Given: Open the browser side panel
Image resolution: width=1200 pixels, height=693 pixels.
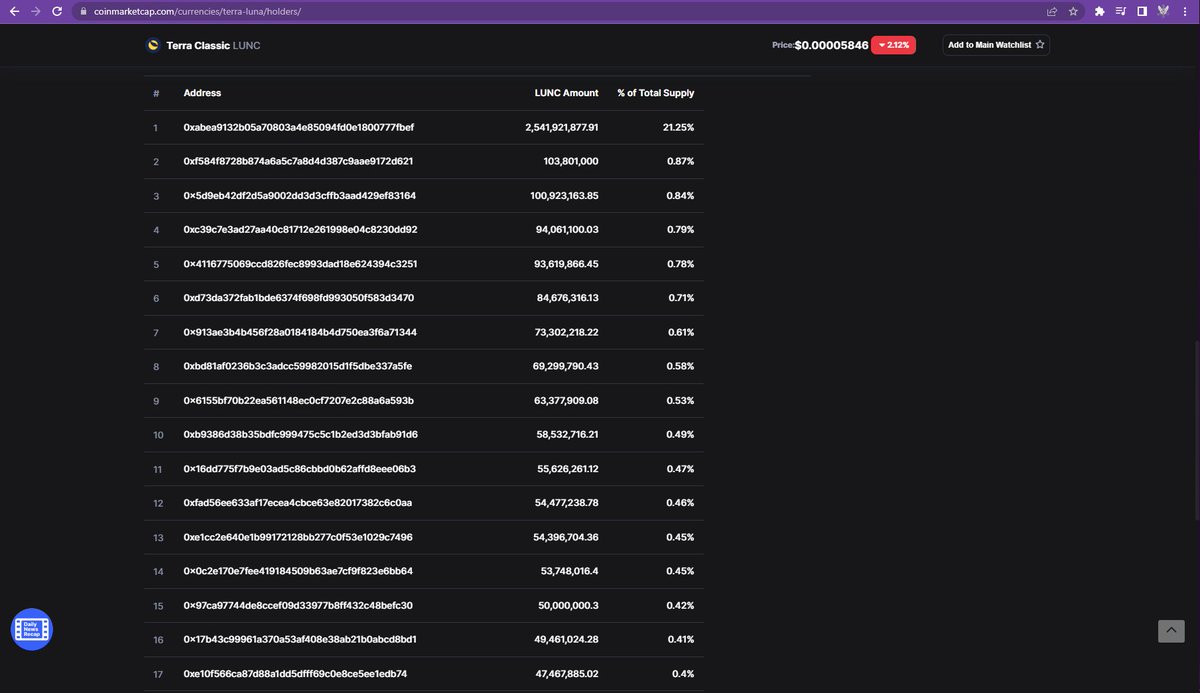Looking at the screenshot, I should 1142,11.
